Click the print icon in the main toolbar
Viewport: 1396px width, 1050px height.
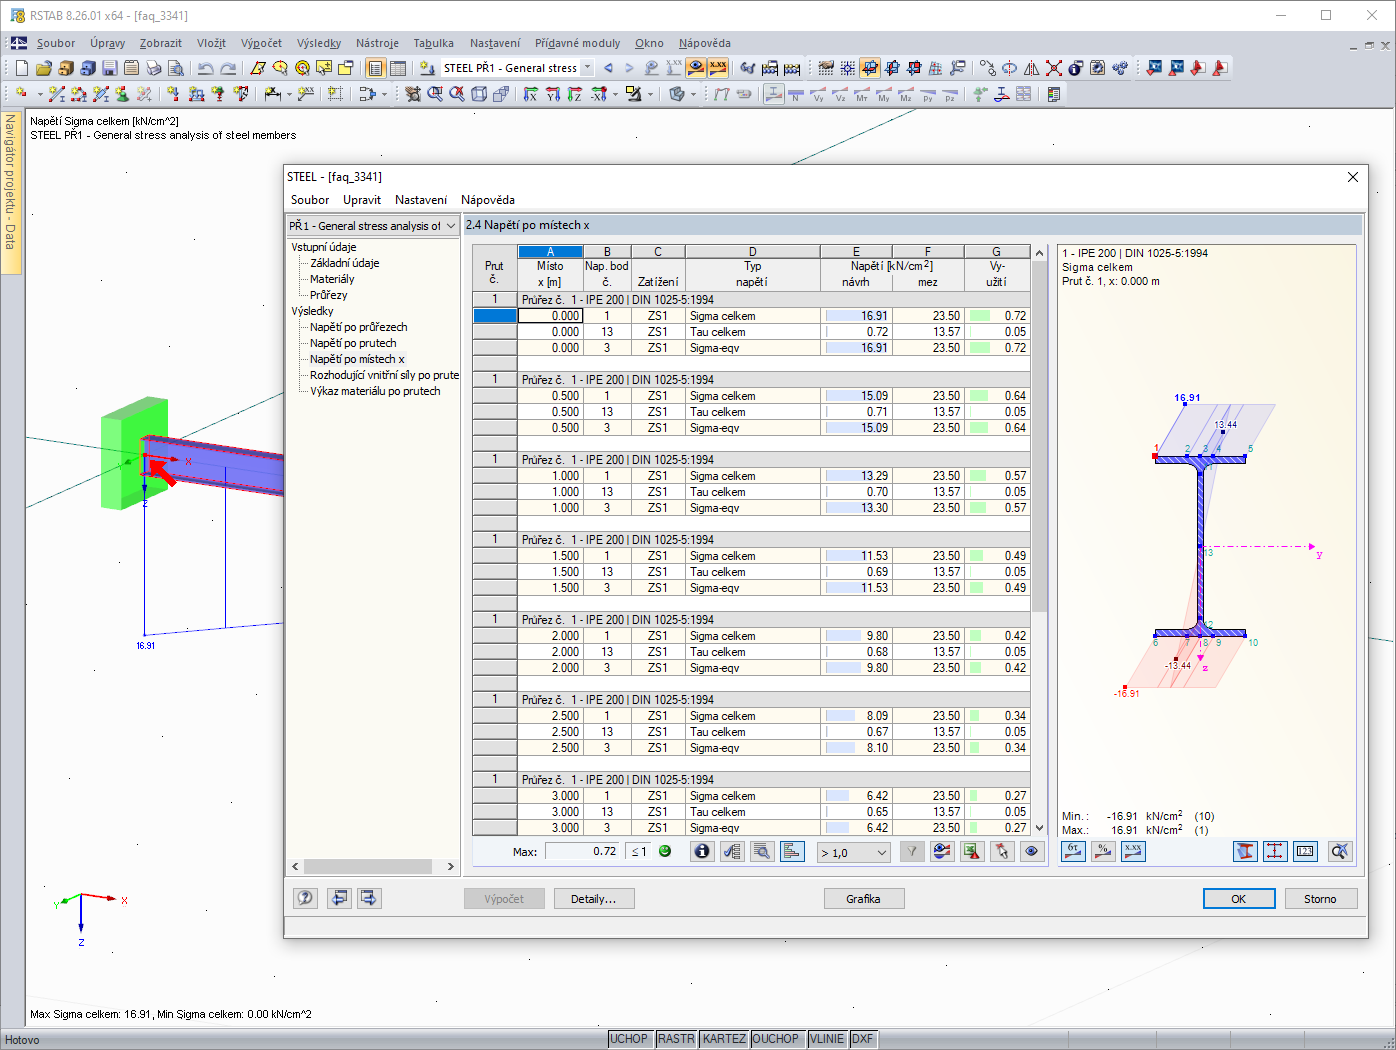154,68
